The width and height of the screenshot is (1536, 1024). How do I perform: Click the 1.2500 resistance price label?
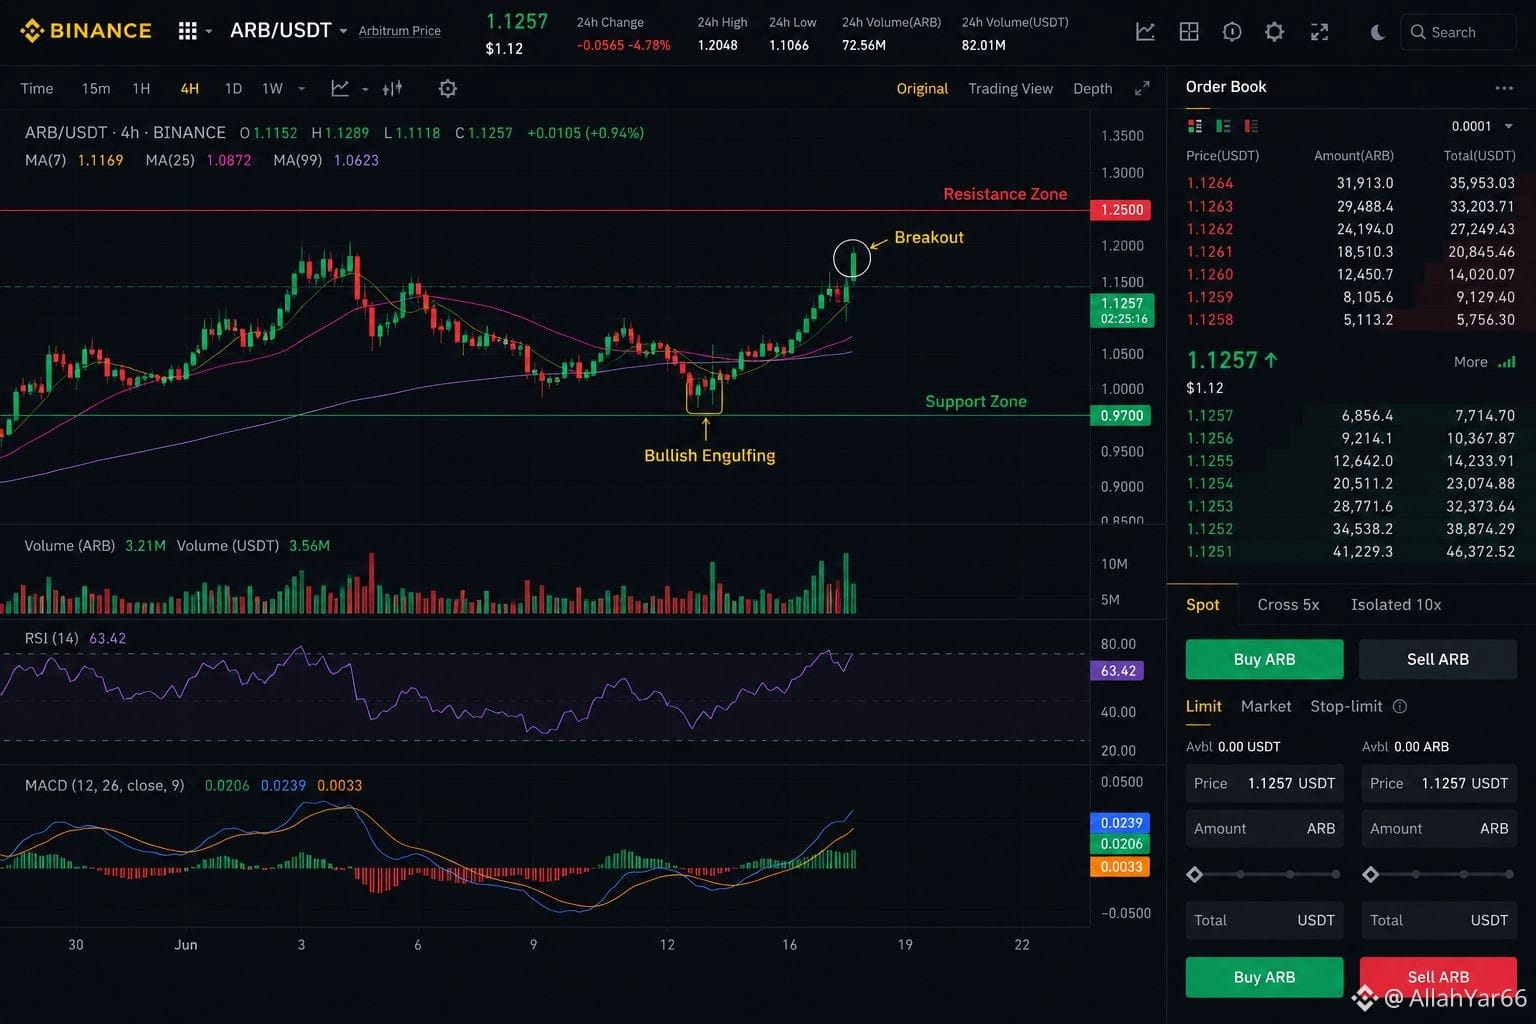click(1121, 210)
